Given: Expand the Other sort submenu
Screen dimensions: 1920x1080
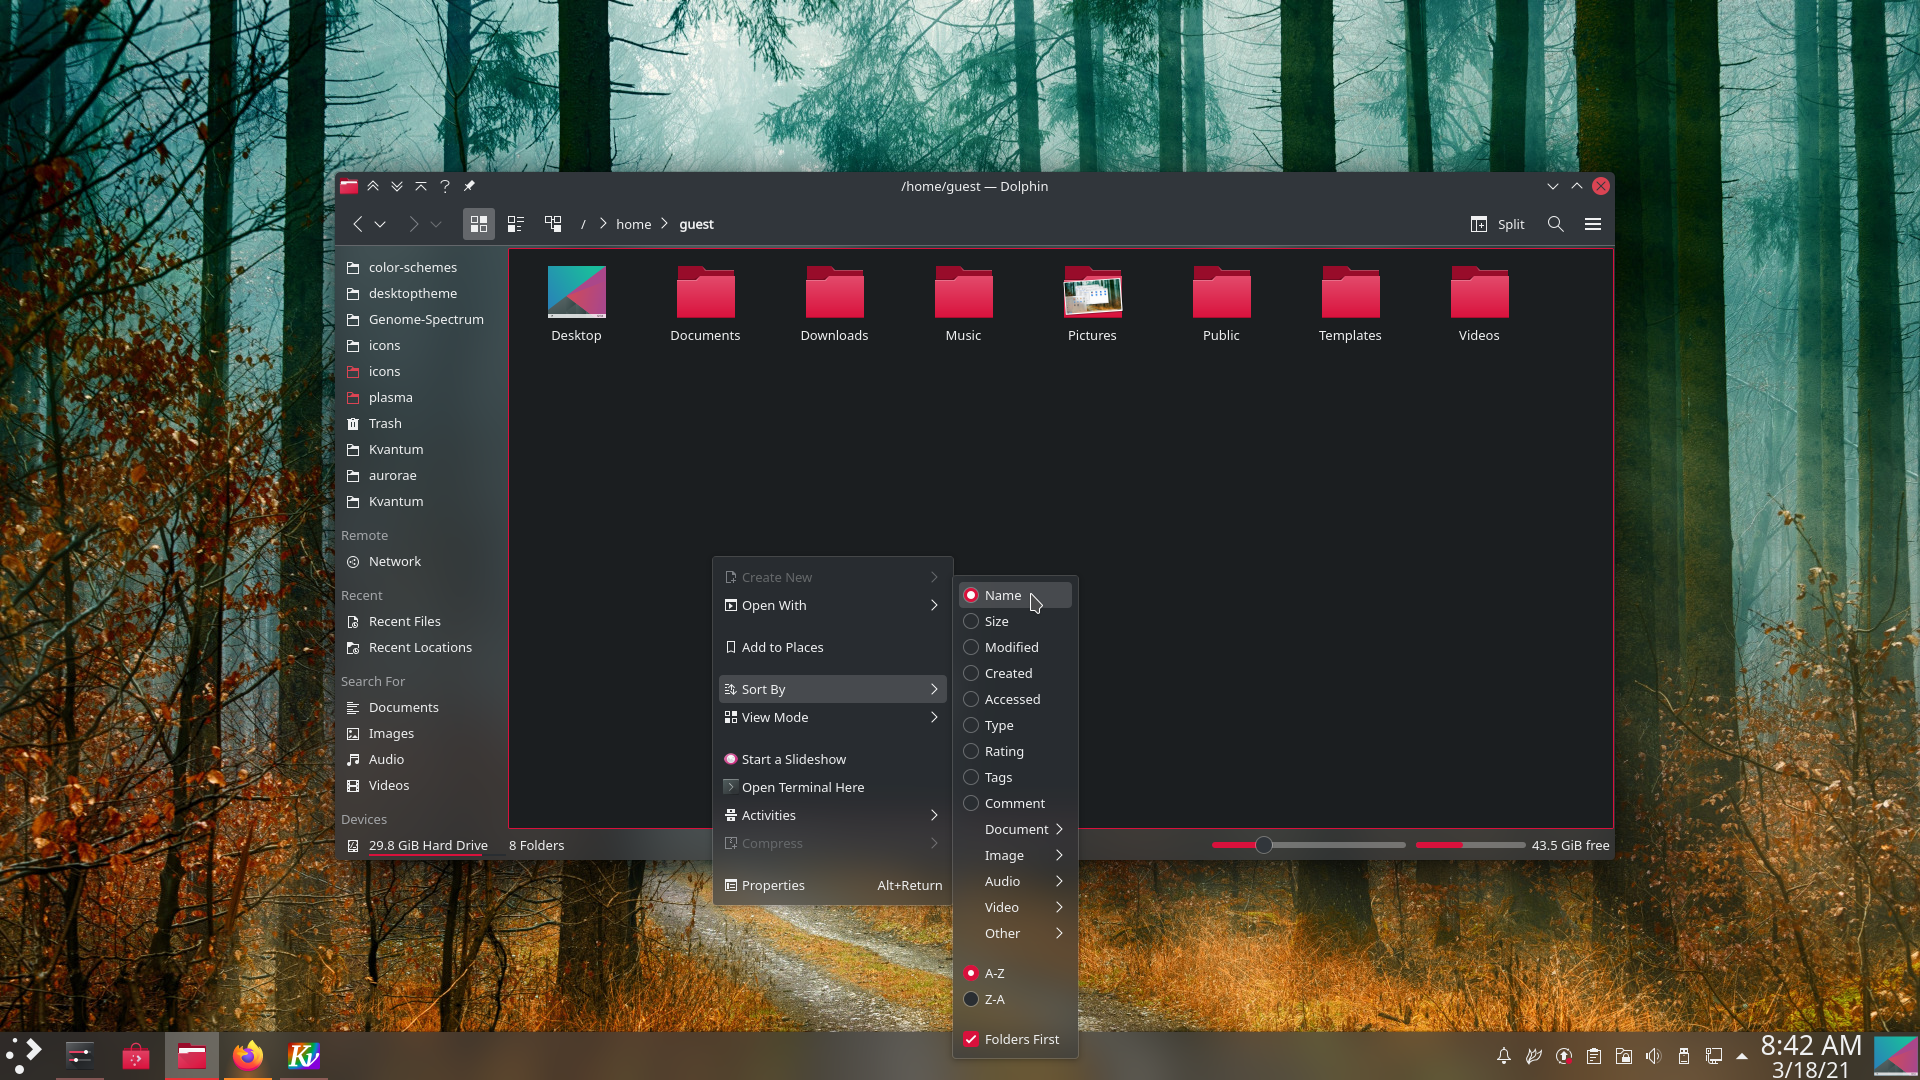Looking at the screenshot, I should click(1015, 933).
